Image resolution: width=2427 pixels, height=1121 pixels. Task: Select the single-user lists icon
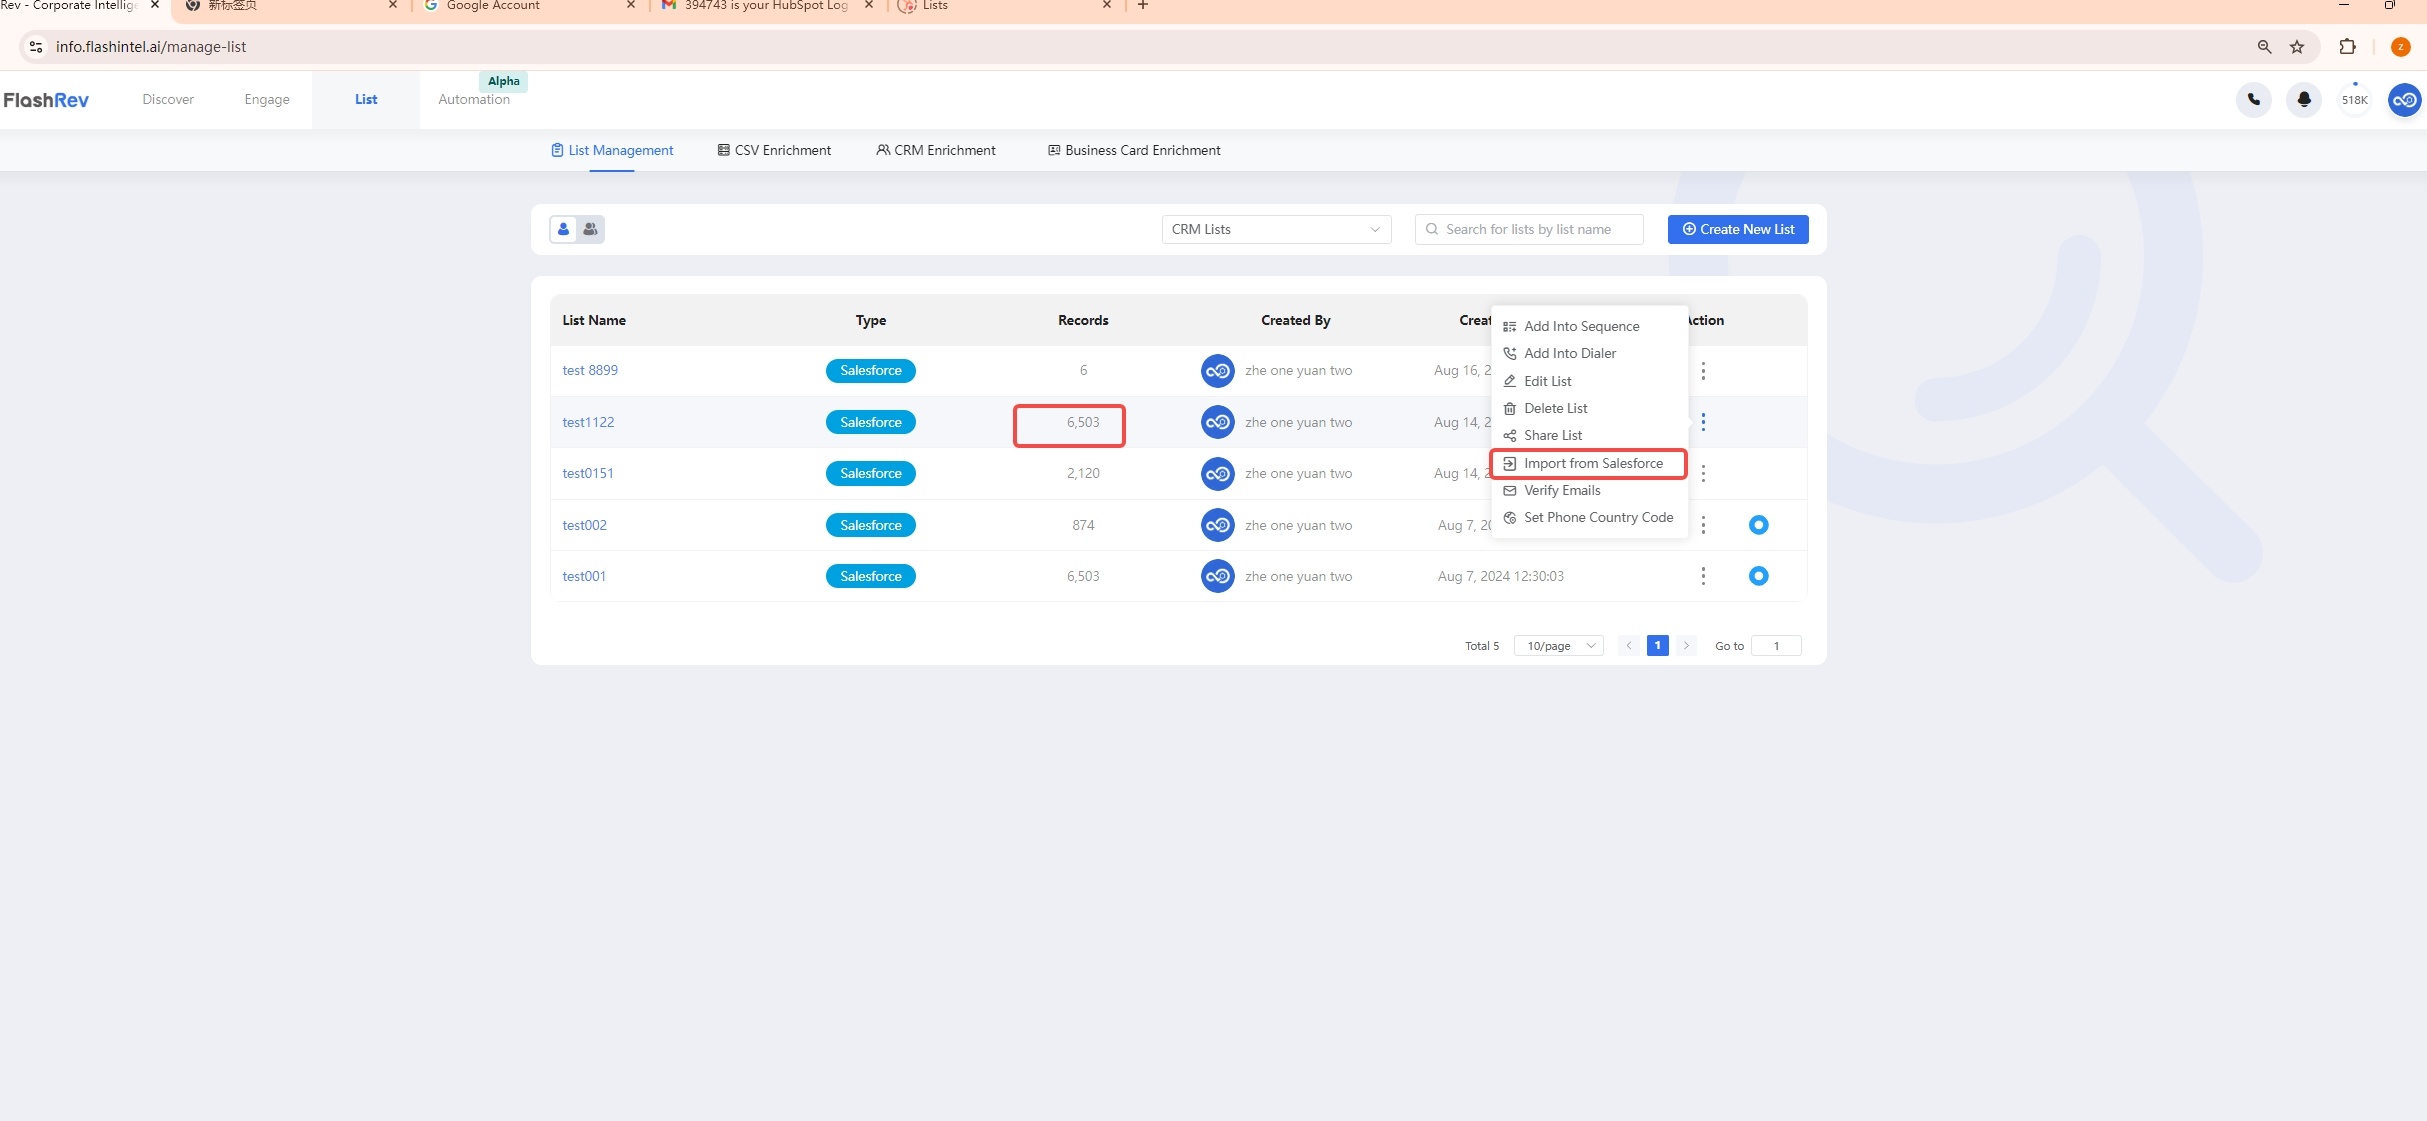(x=563, y=229)
